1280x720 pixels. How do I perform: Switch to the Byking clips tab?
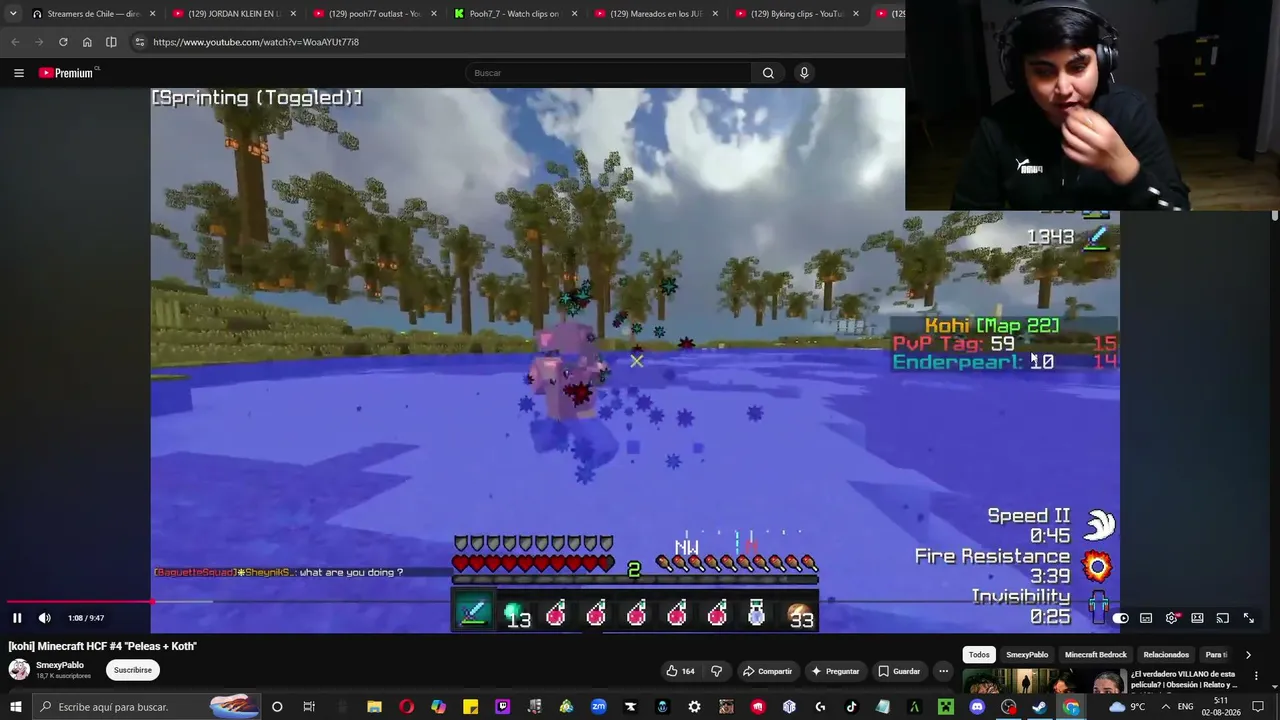796,14
